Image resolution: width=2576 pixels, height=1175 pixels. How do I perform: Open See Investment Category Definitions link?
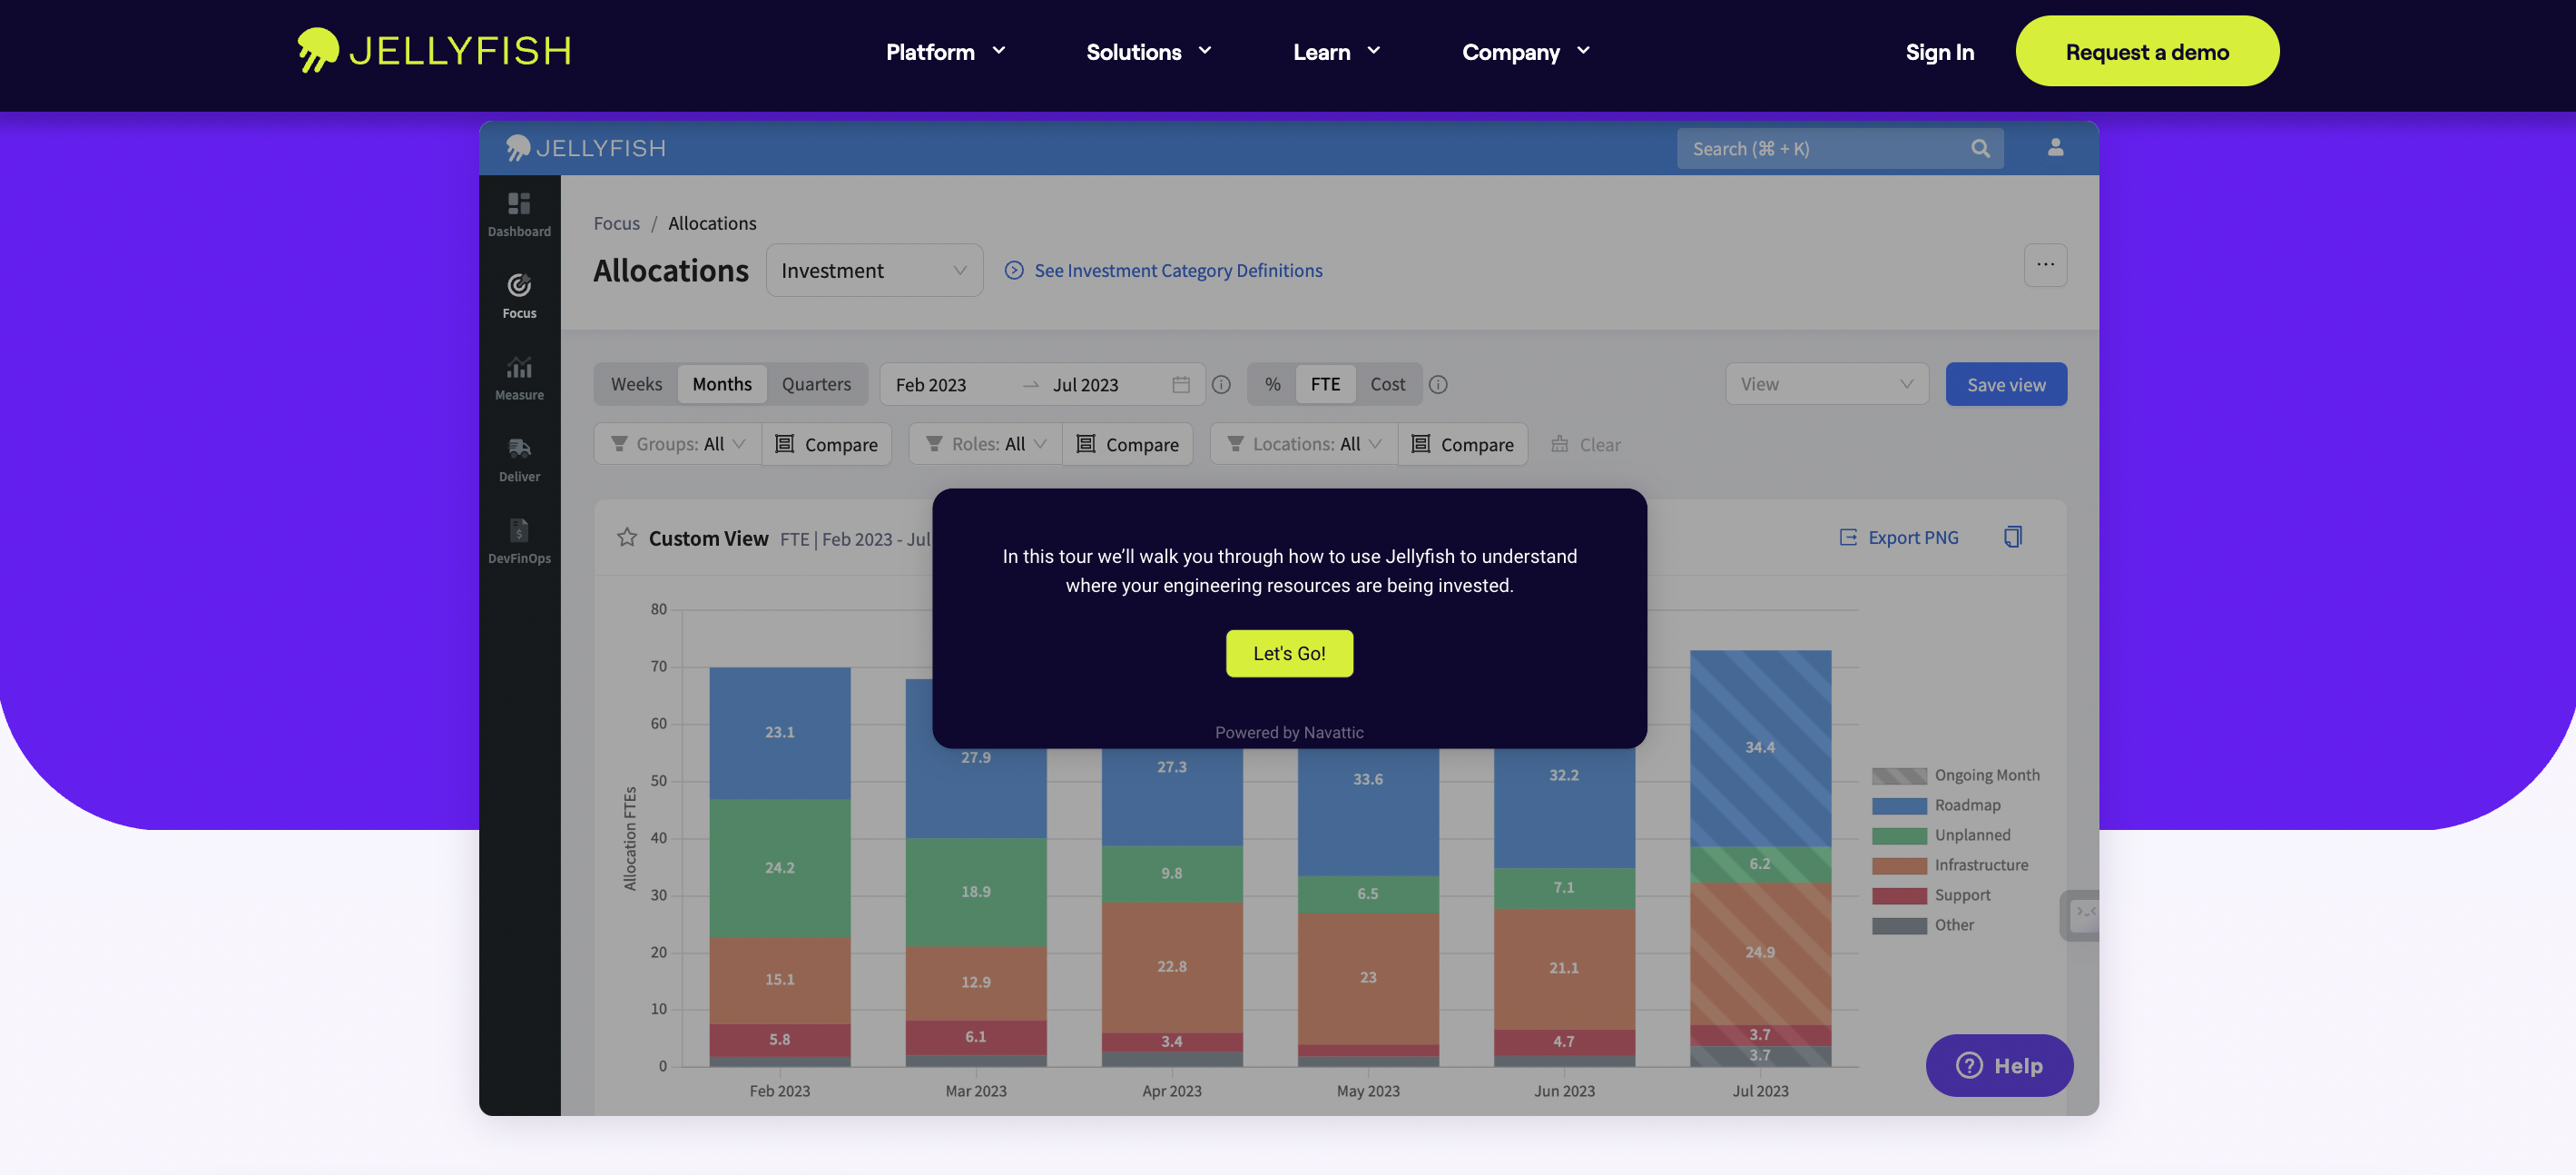tap(1177, 270)
